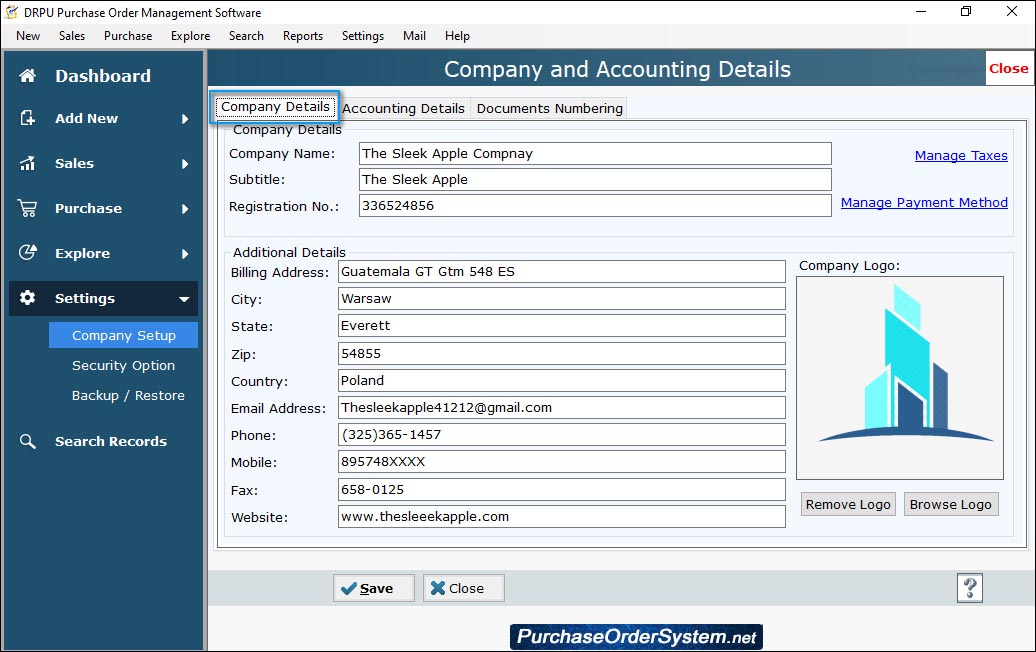Screen dimensions: 1036x652
Task: Click the Save button
Action: click(374, 588)
